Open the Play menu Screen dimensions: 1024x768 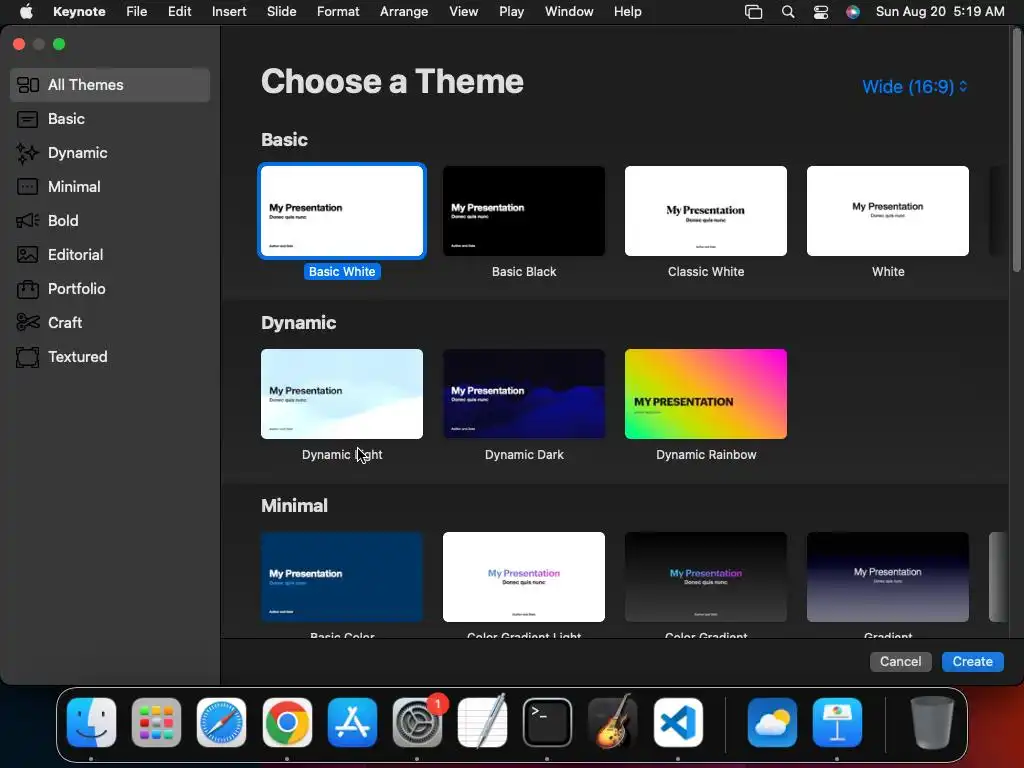(x=511, y=12)
